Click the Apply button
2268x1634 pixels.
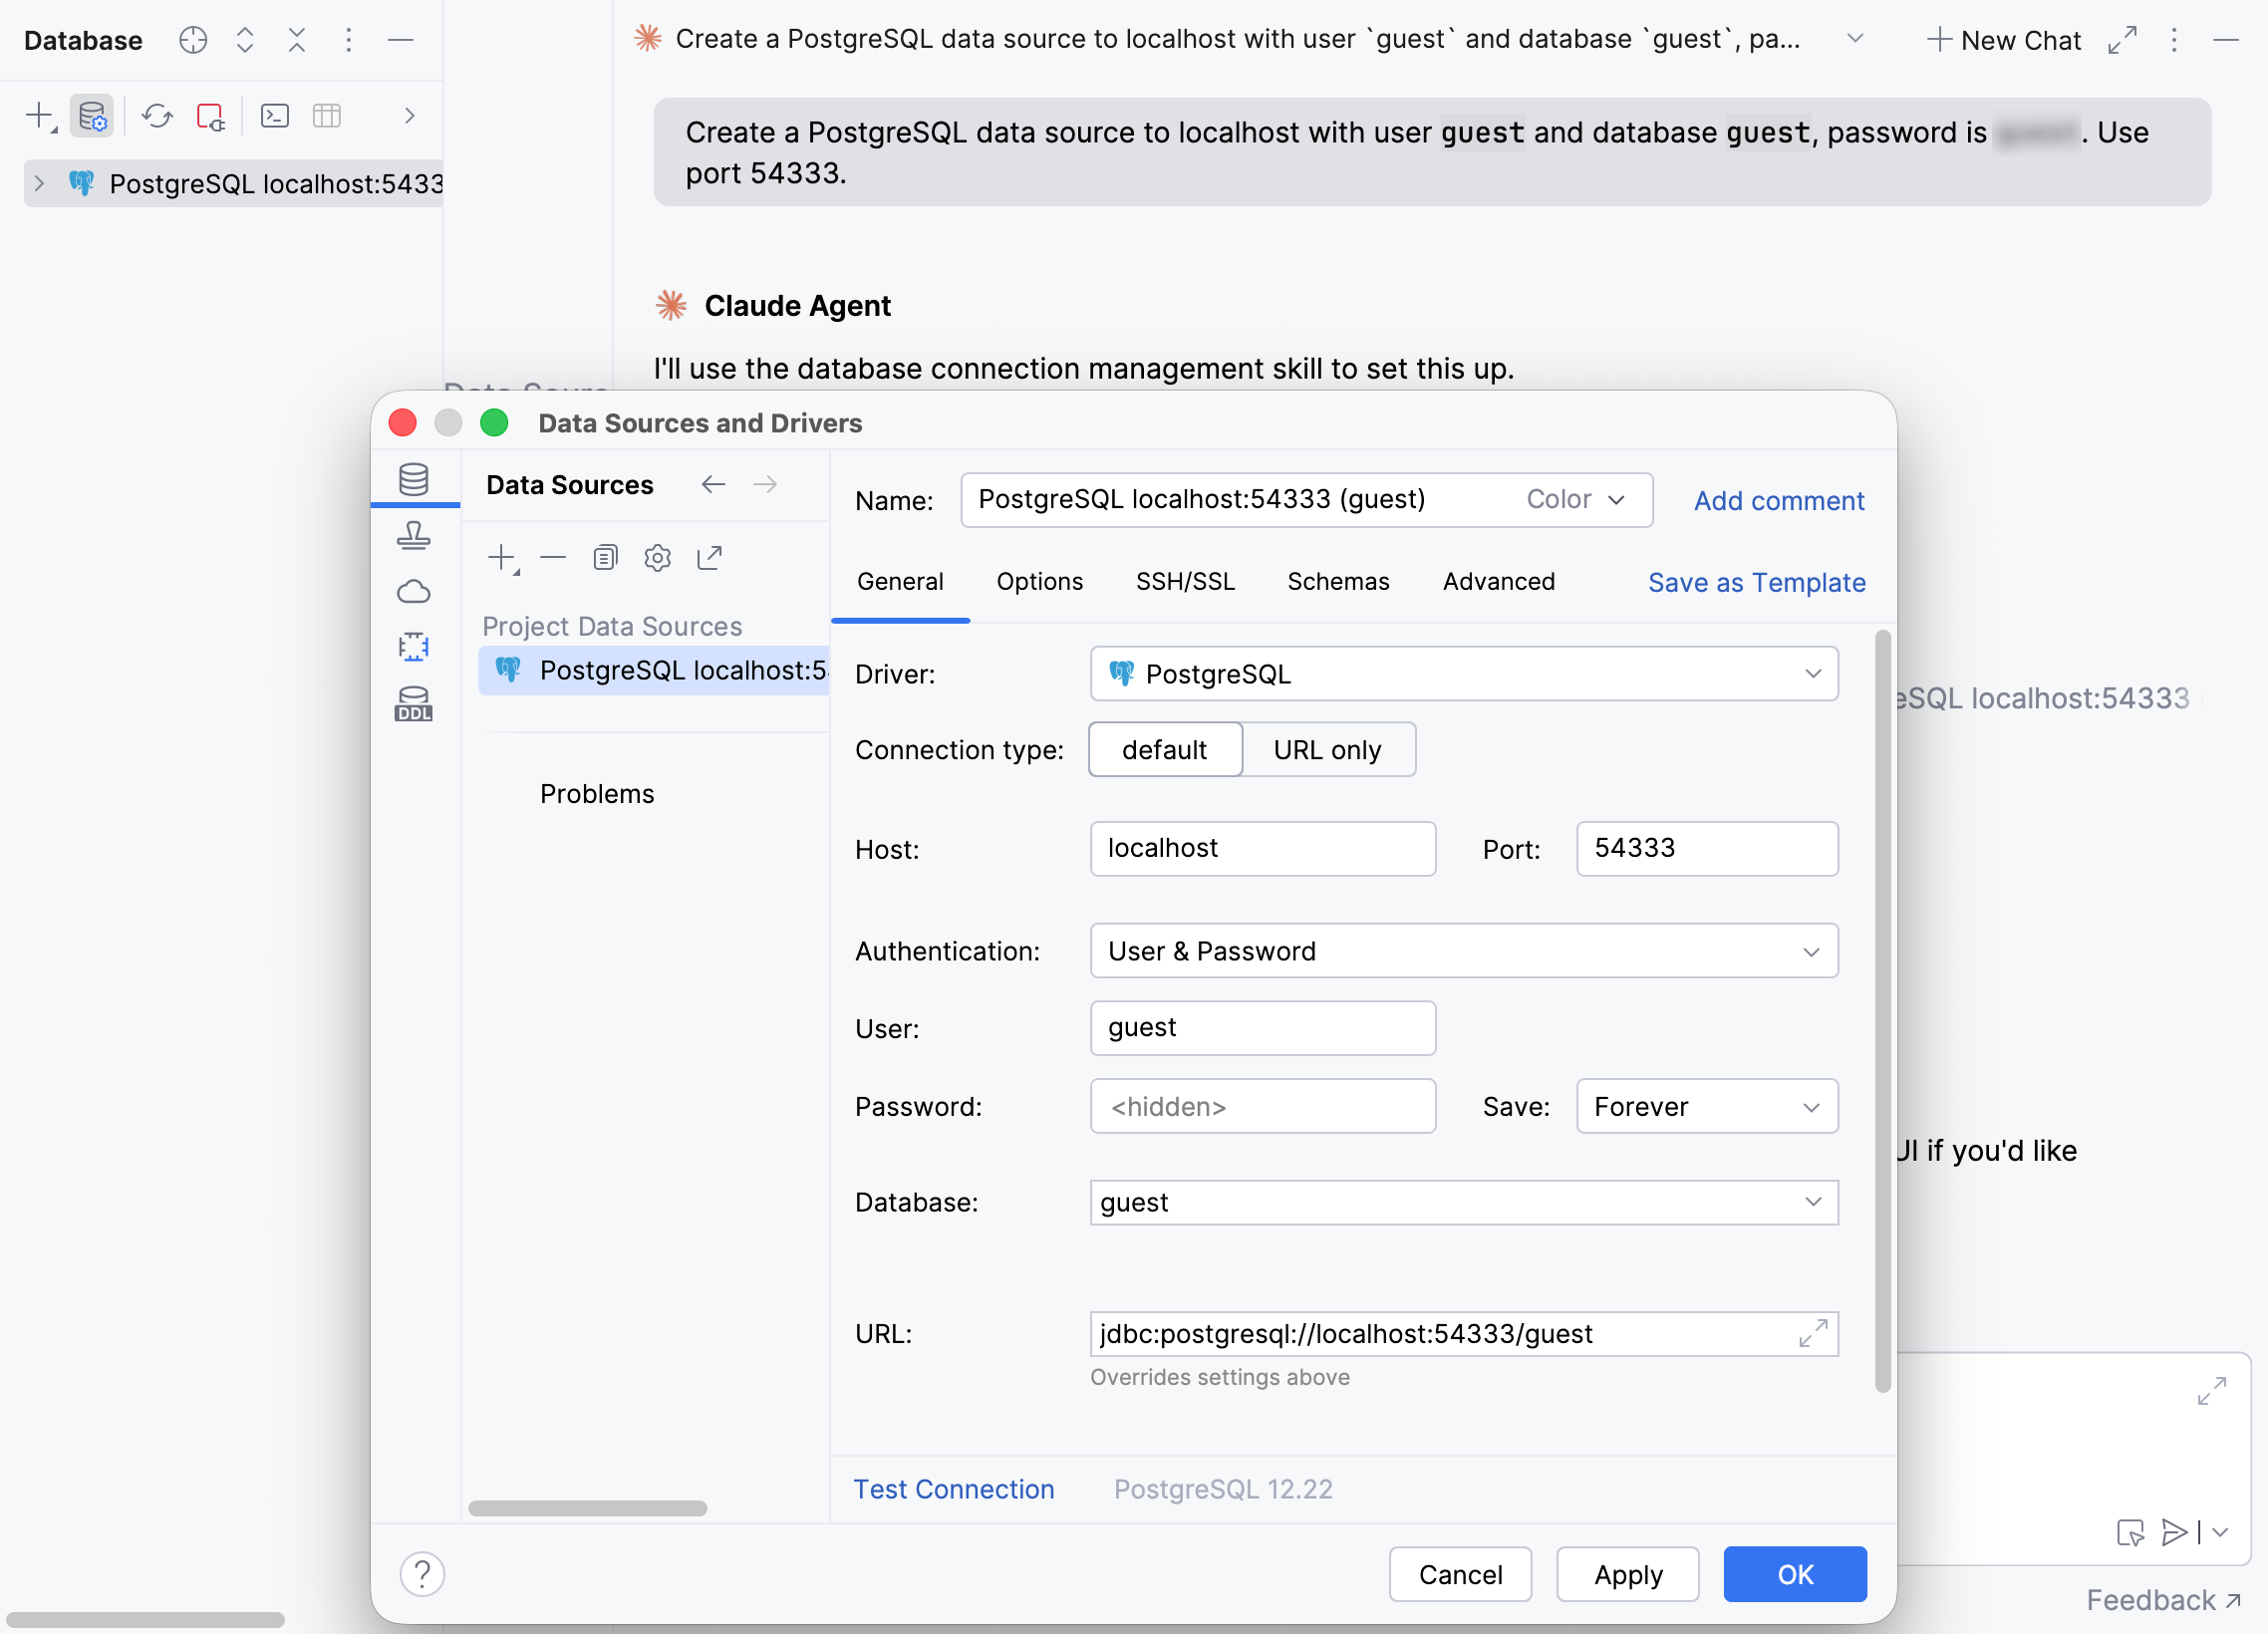pos(1628,1575)
